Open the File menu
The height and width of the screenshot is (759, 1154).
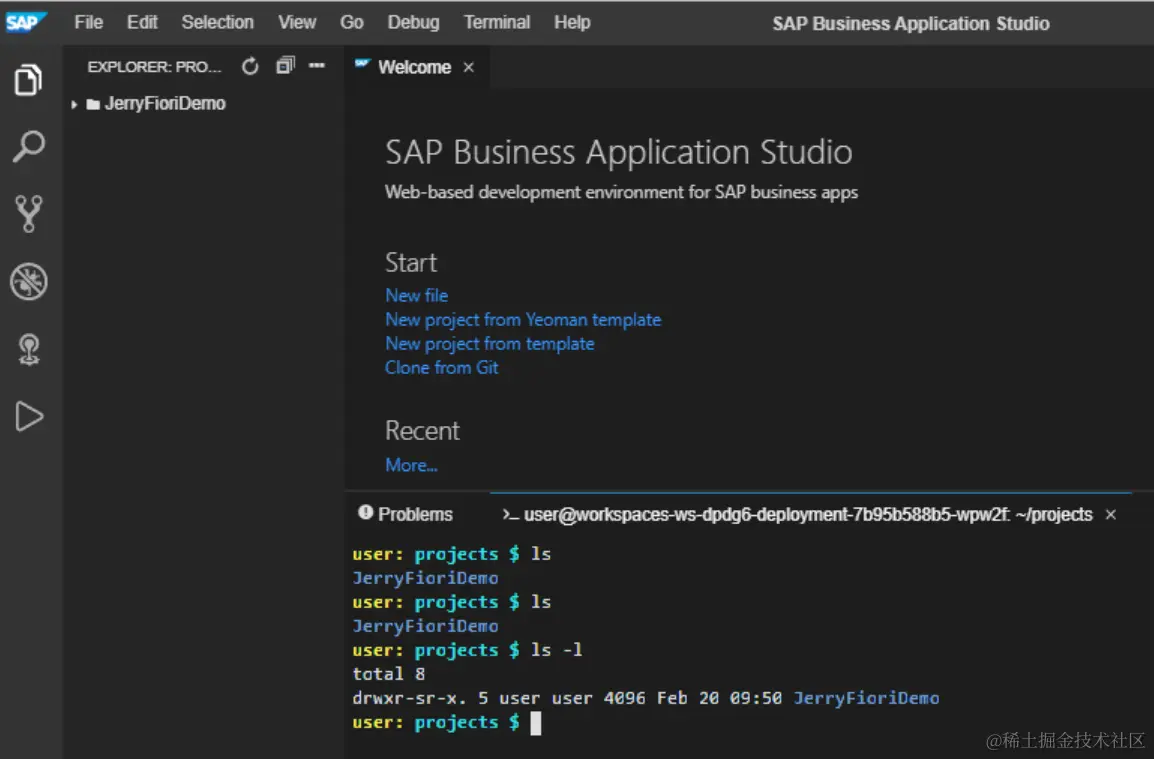coord(88,23)
